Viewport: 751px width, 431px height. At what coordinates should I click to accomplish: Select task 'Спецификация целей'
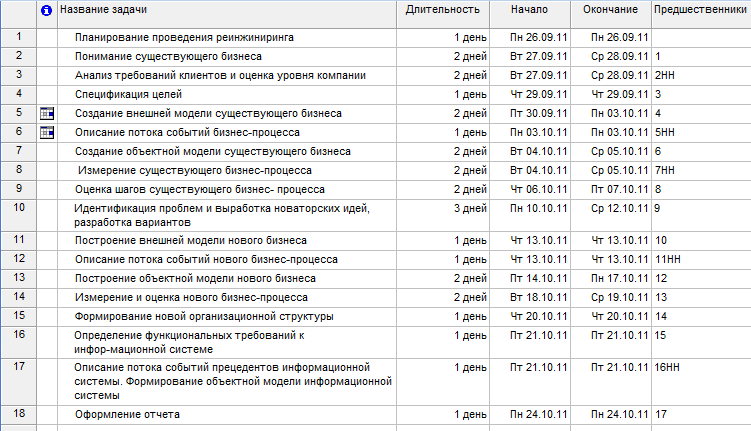pos(128,94)
